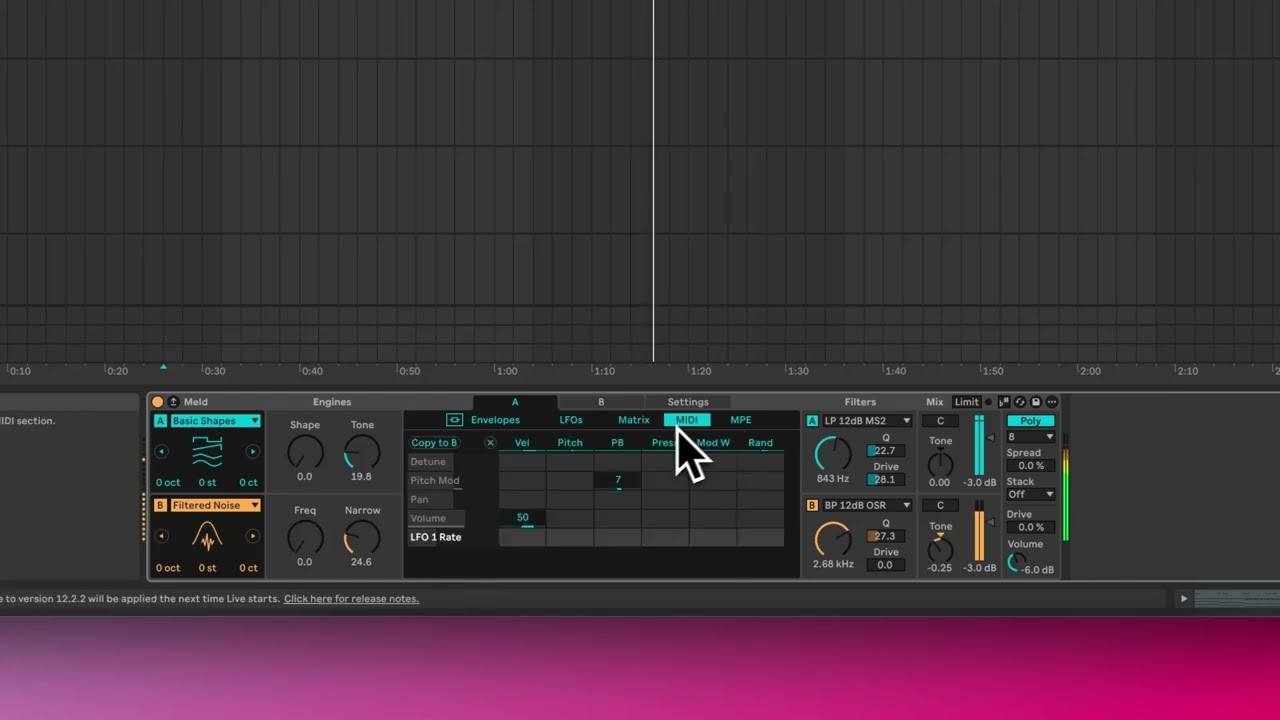Viewport: 1280px width, 720px height.
Task: Select previous oscillator for Engine B
Action: click(161, 536)
